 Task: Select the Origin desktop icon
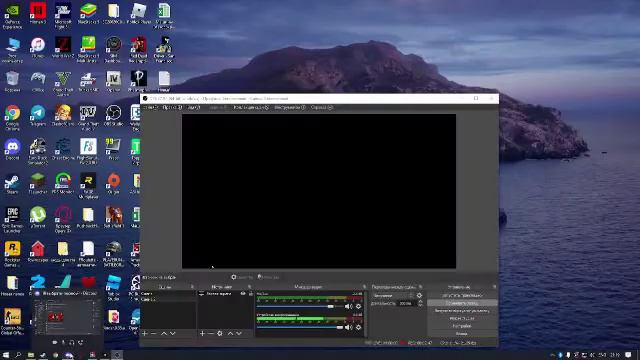pos(113,184)
